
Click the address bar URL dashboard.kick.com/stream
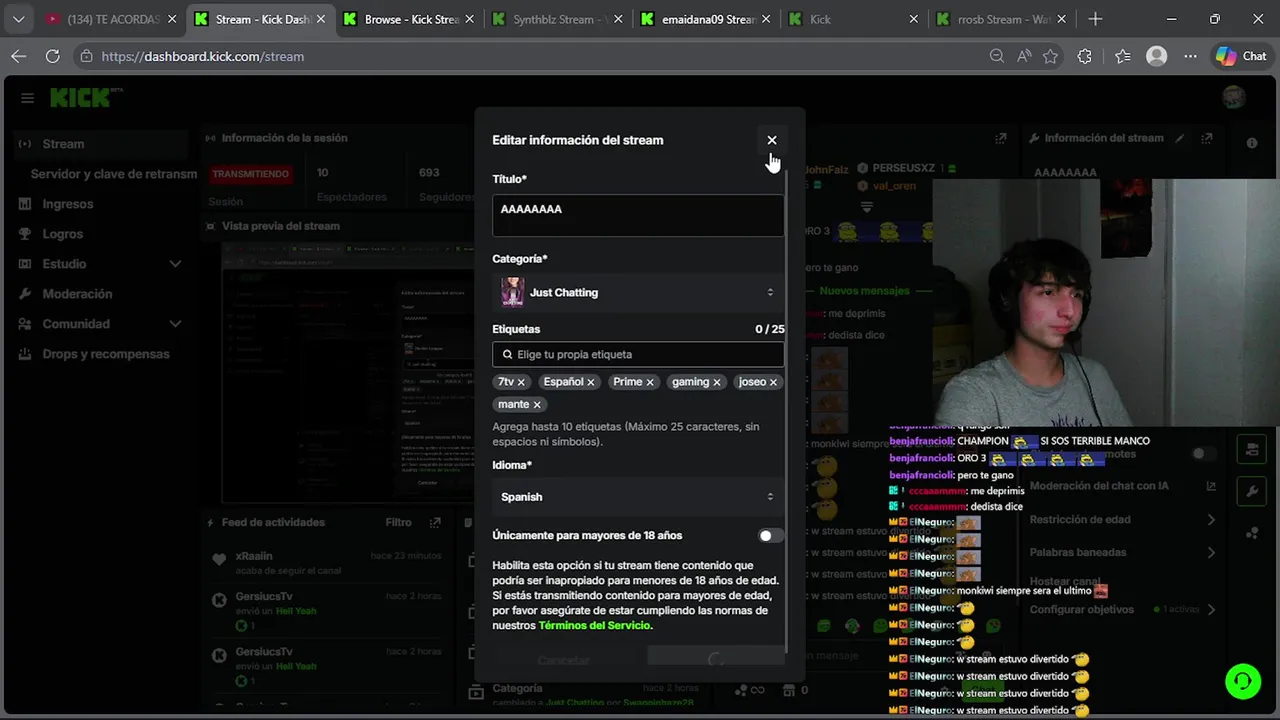point(203,56)
